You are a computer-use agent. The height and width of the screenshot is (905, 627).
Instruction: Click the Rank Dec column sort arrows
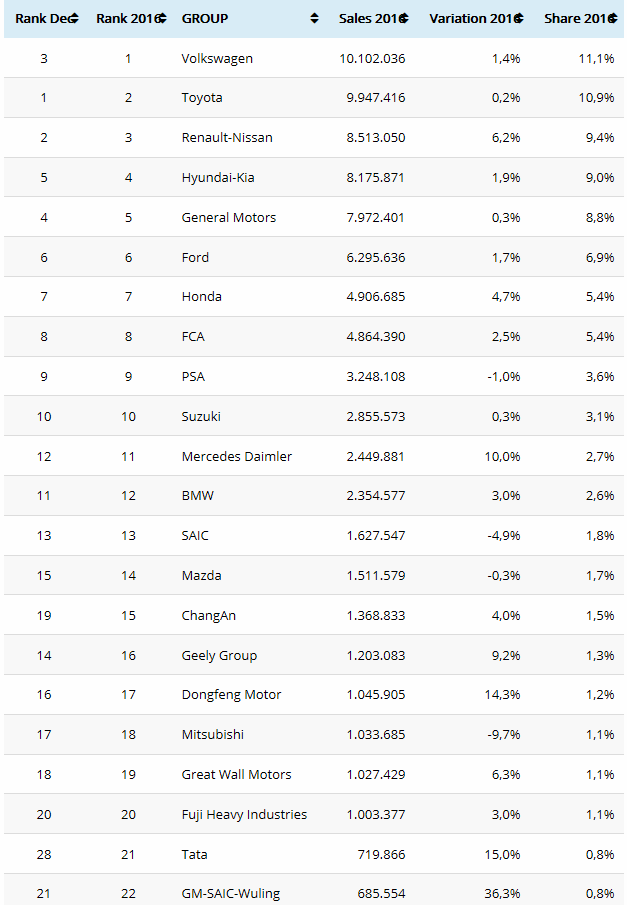coord(74,19)
